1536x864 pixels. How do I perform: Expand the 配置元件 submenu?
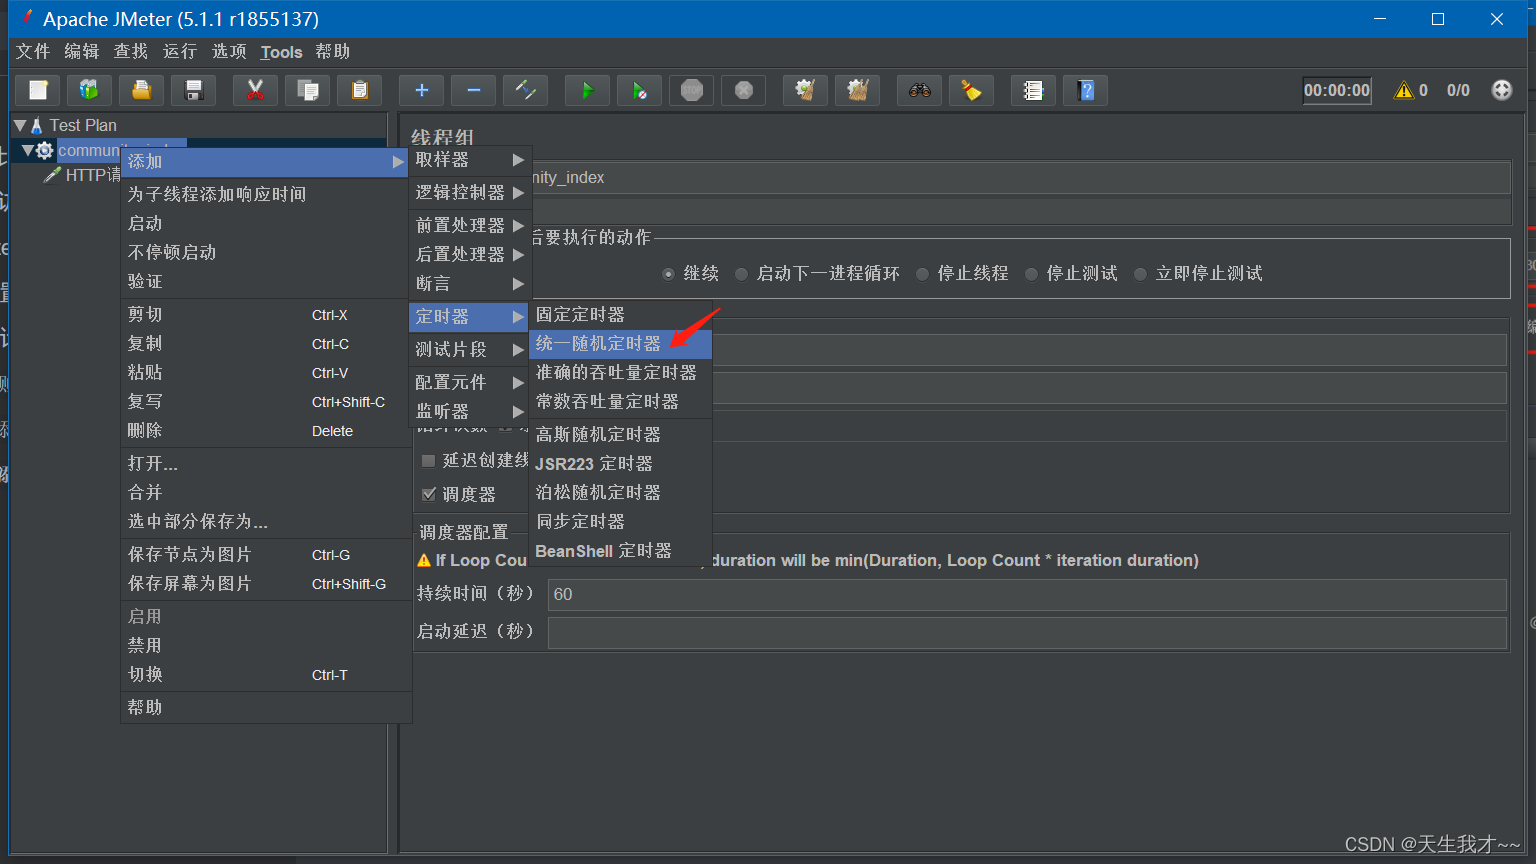click(470, 383)
